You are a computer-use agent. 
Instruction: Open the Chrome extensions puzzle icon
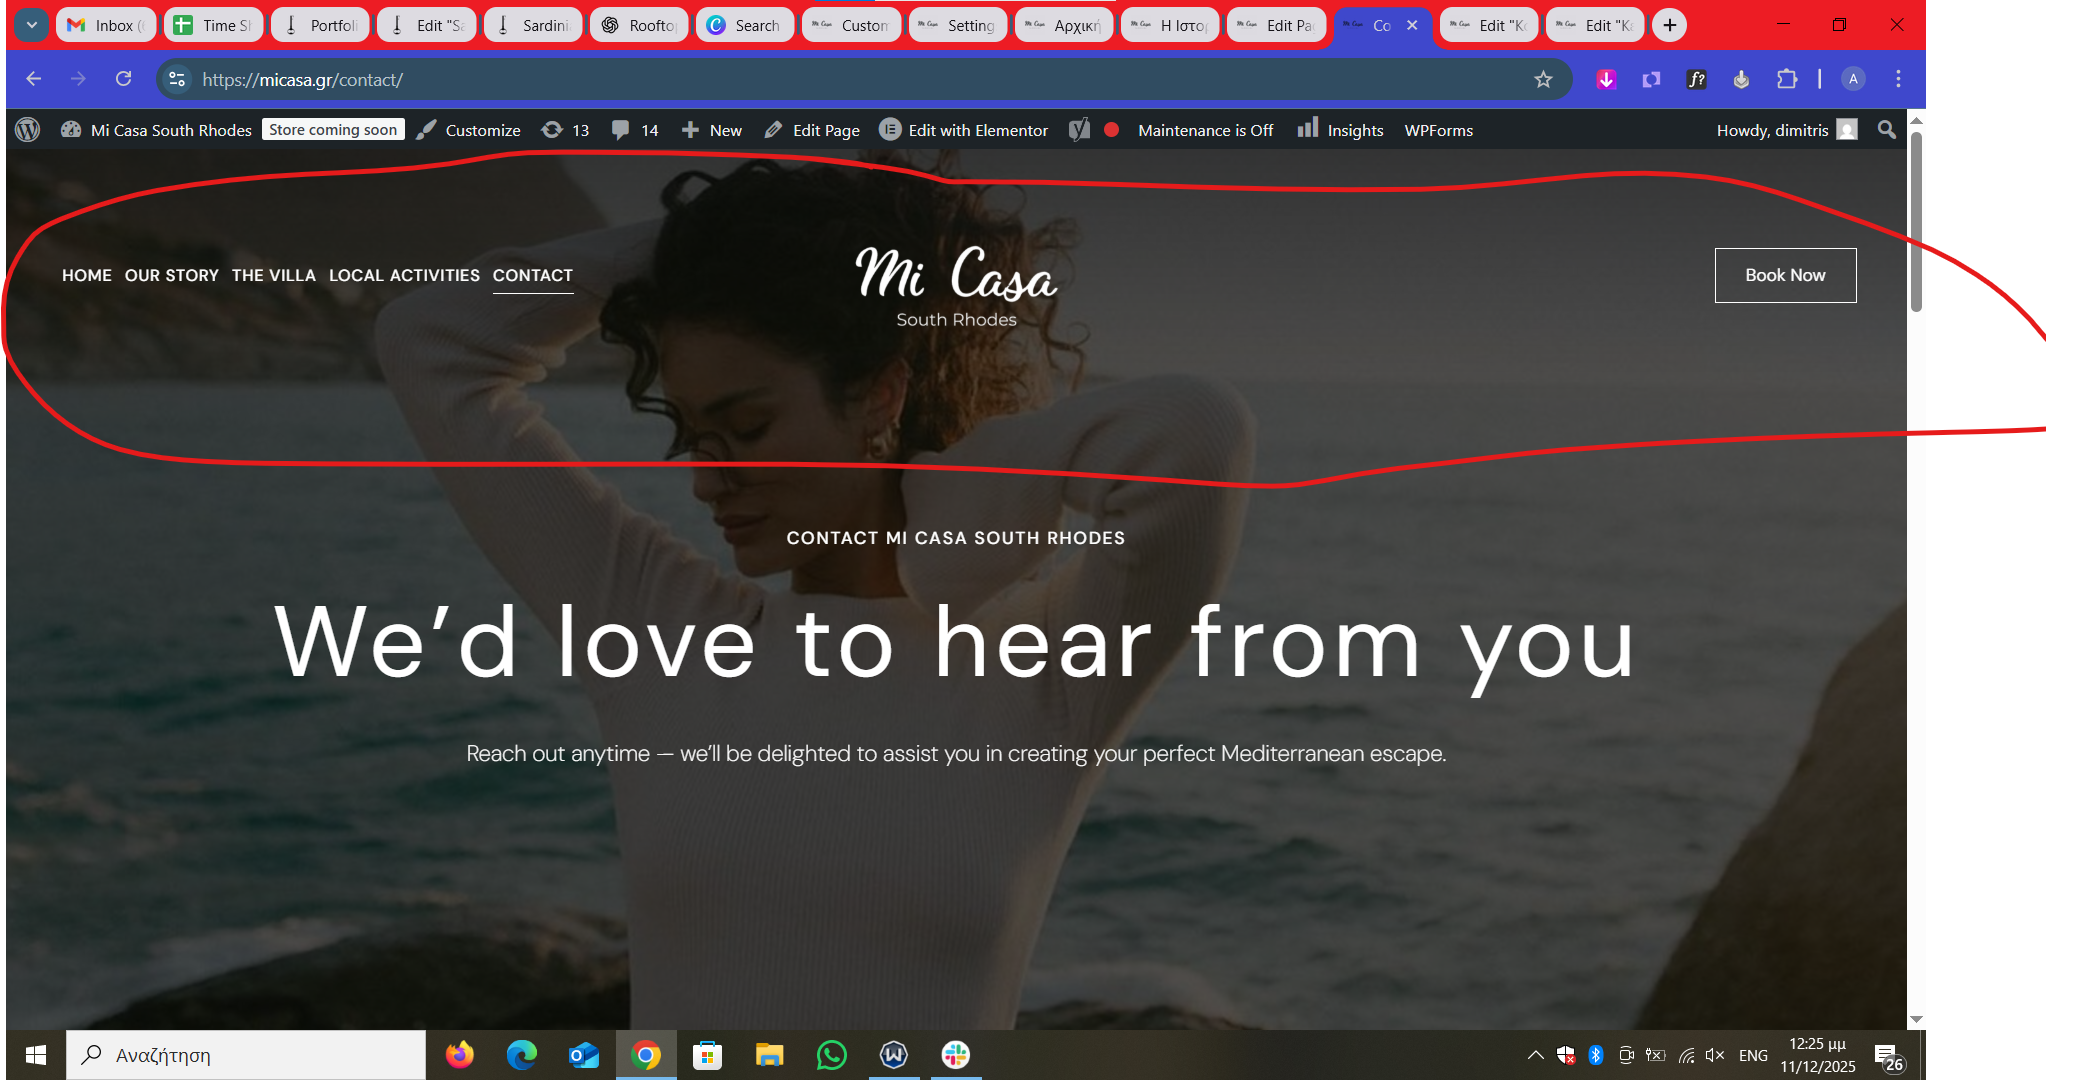click(1786, 80)
